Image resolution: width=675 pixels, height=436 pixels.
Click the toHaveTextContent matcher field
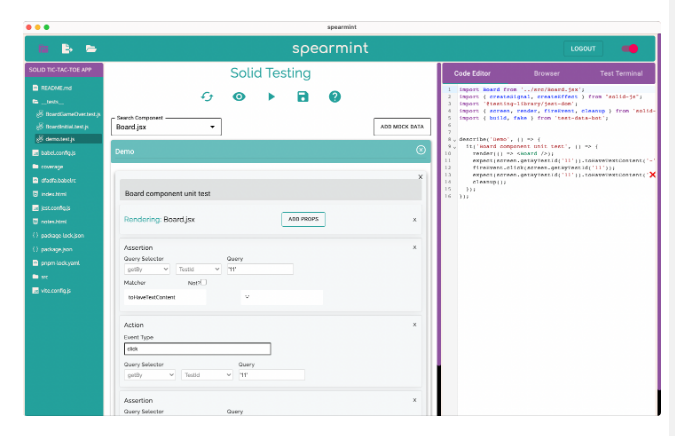pos(165,297)
